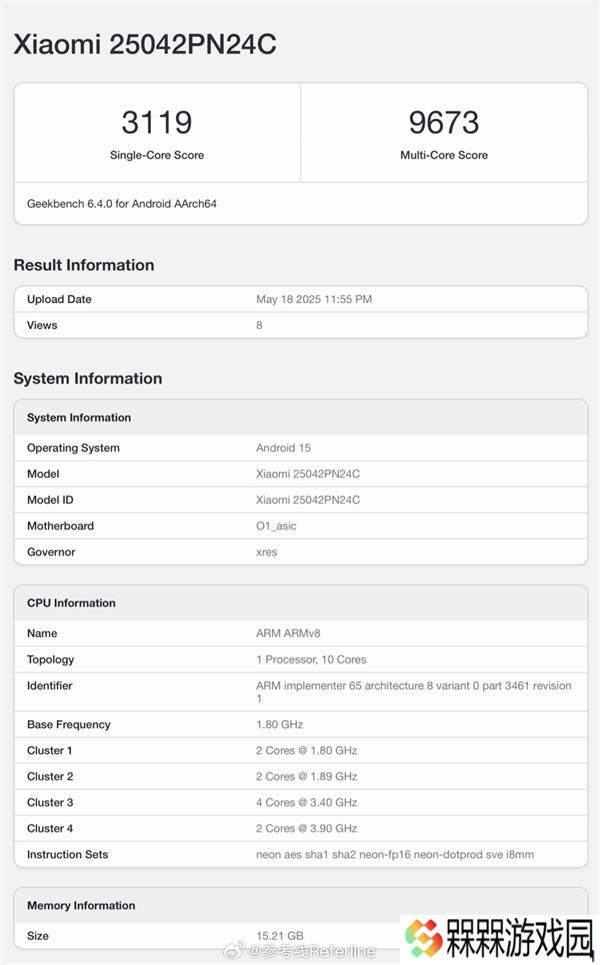Select the O1_asic motherboard value
Viewport: 600px width, 965px height.
tap(276, 526)
